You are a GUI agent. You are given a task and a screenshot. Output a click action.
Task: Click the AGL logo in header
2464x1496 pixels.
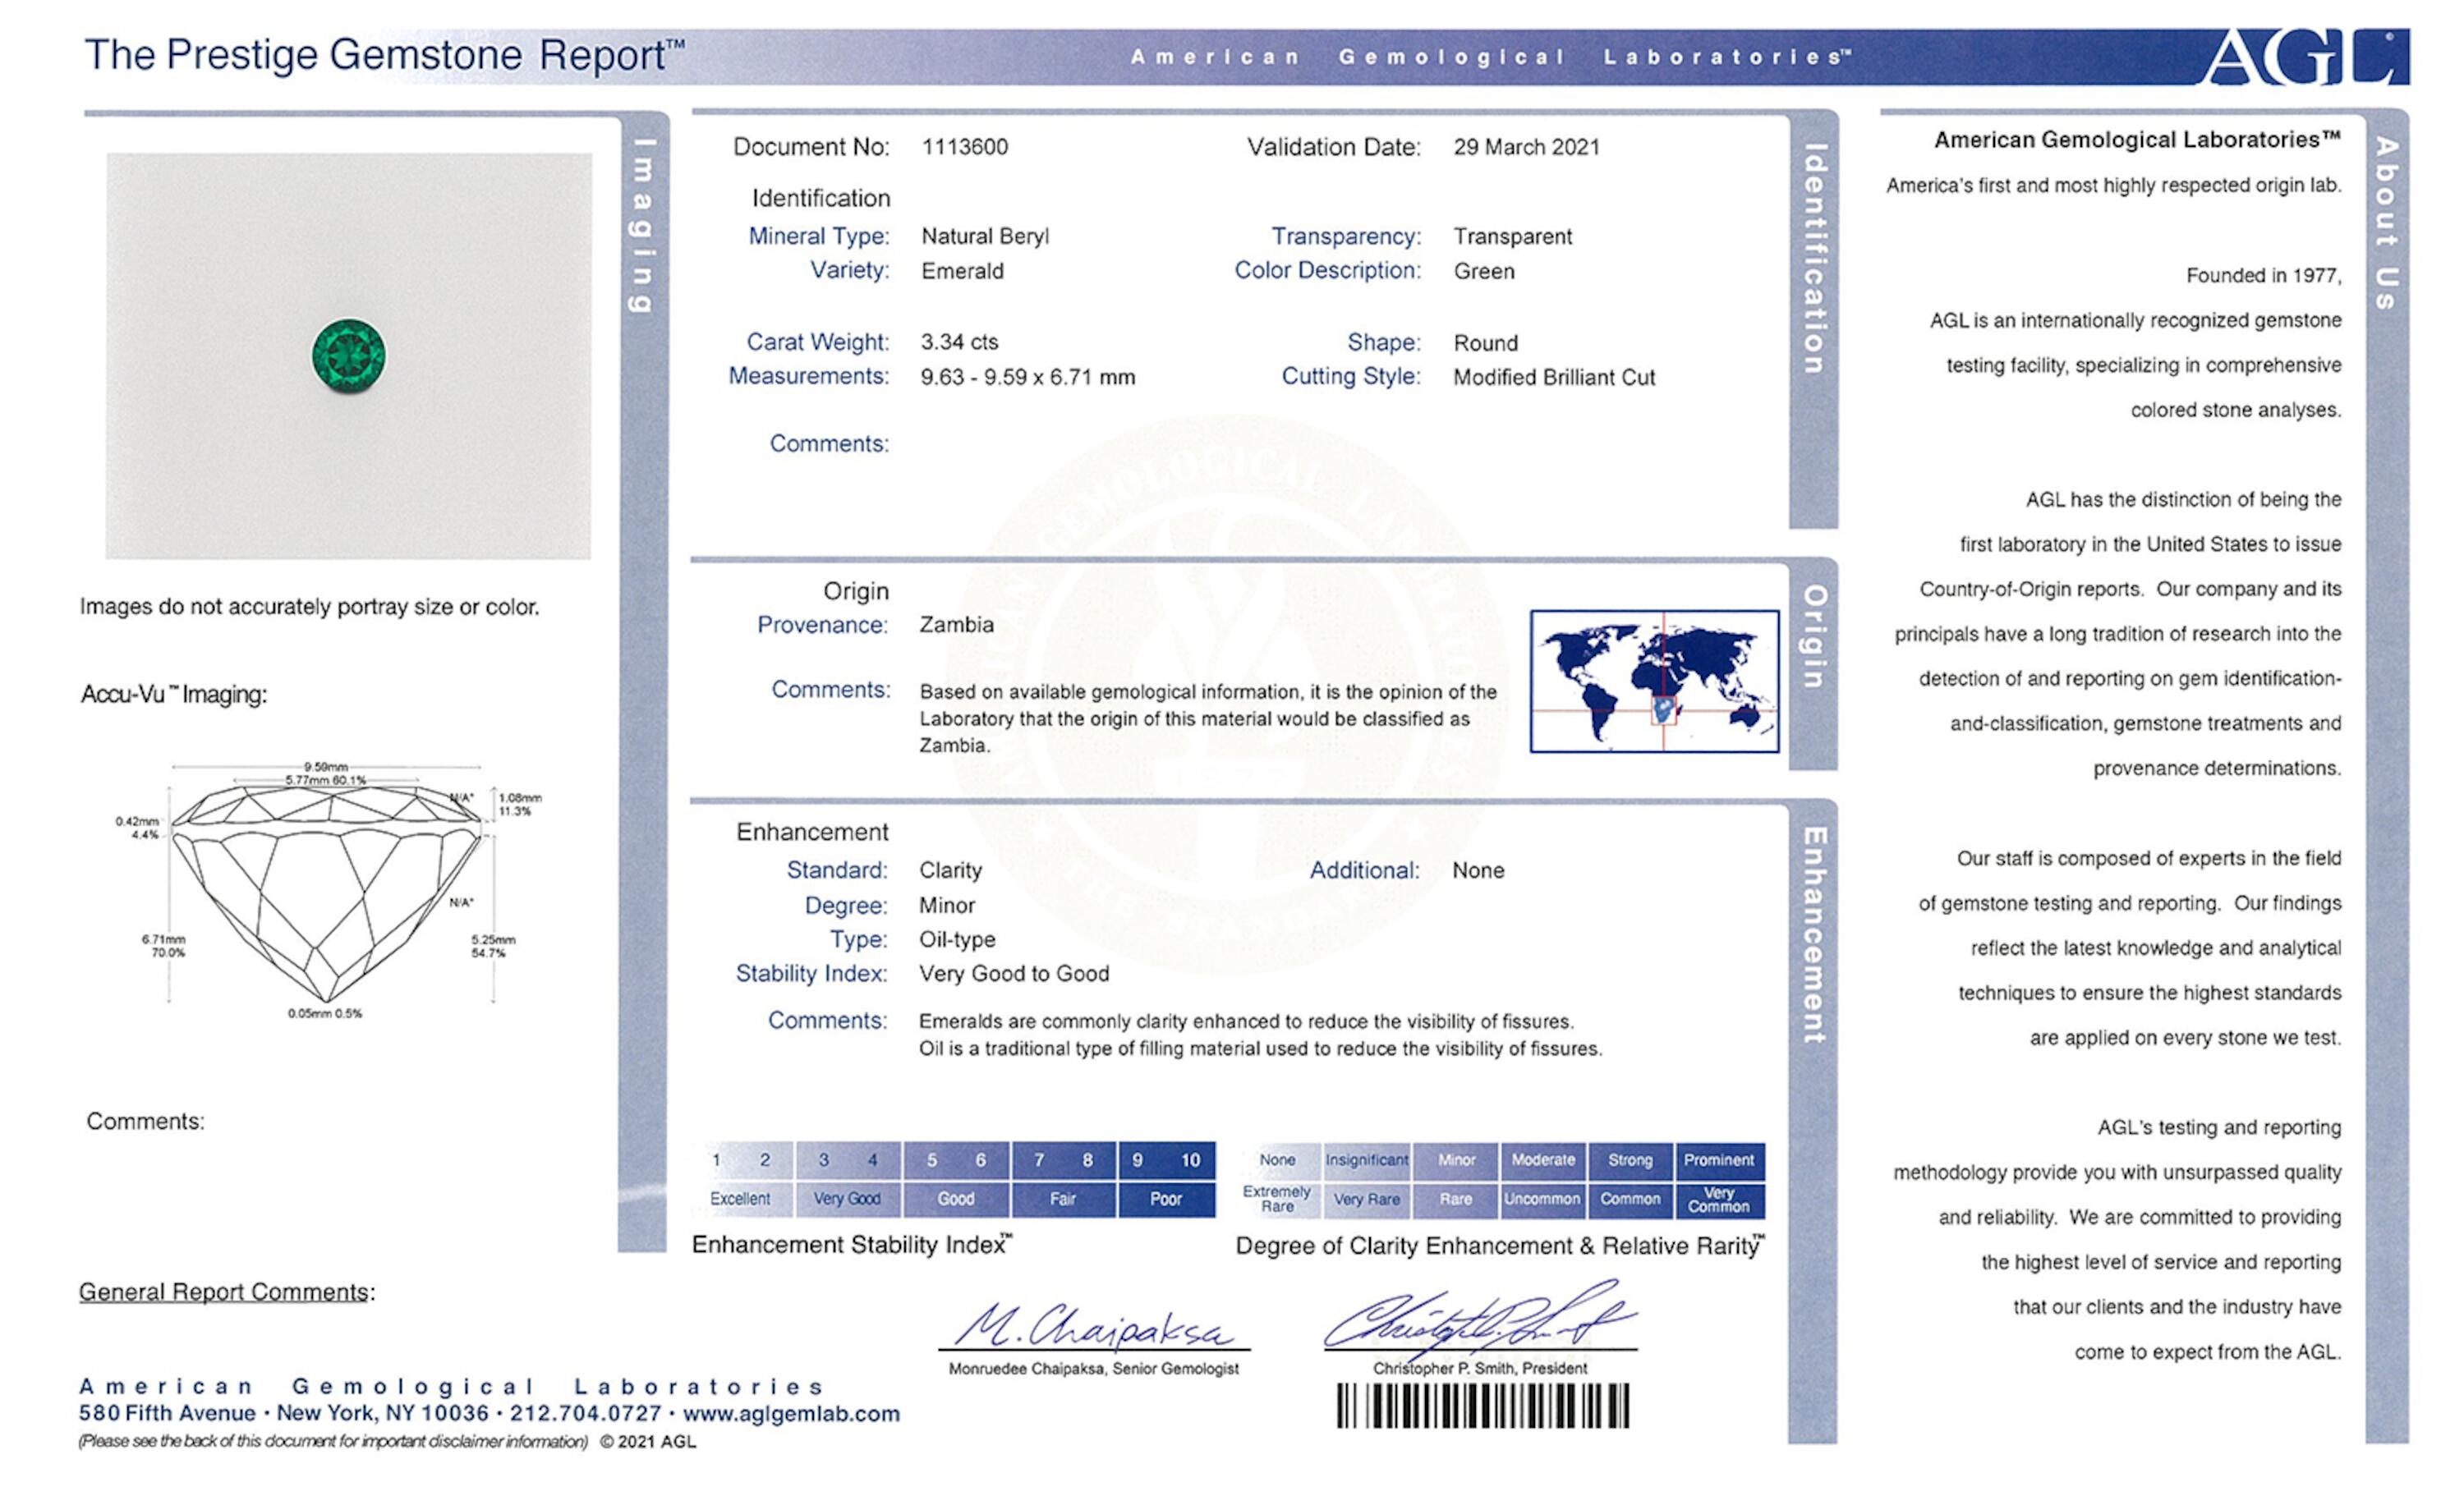tap(2303, 58)
